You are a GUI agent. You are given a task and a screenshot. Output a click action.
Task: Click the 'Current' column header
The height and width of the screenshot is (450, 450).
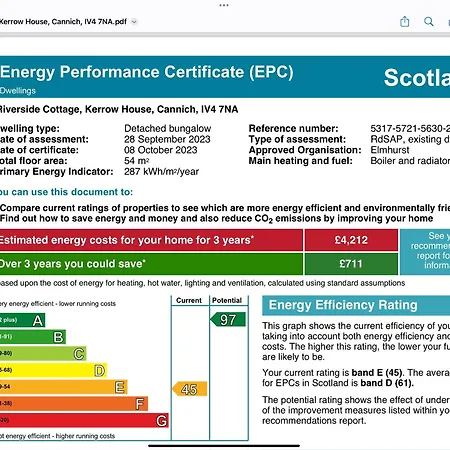(x=189, y=300)
